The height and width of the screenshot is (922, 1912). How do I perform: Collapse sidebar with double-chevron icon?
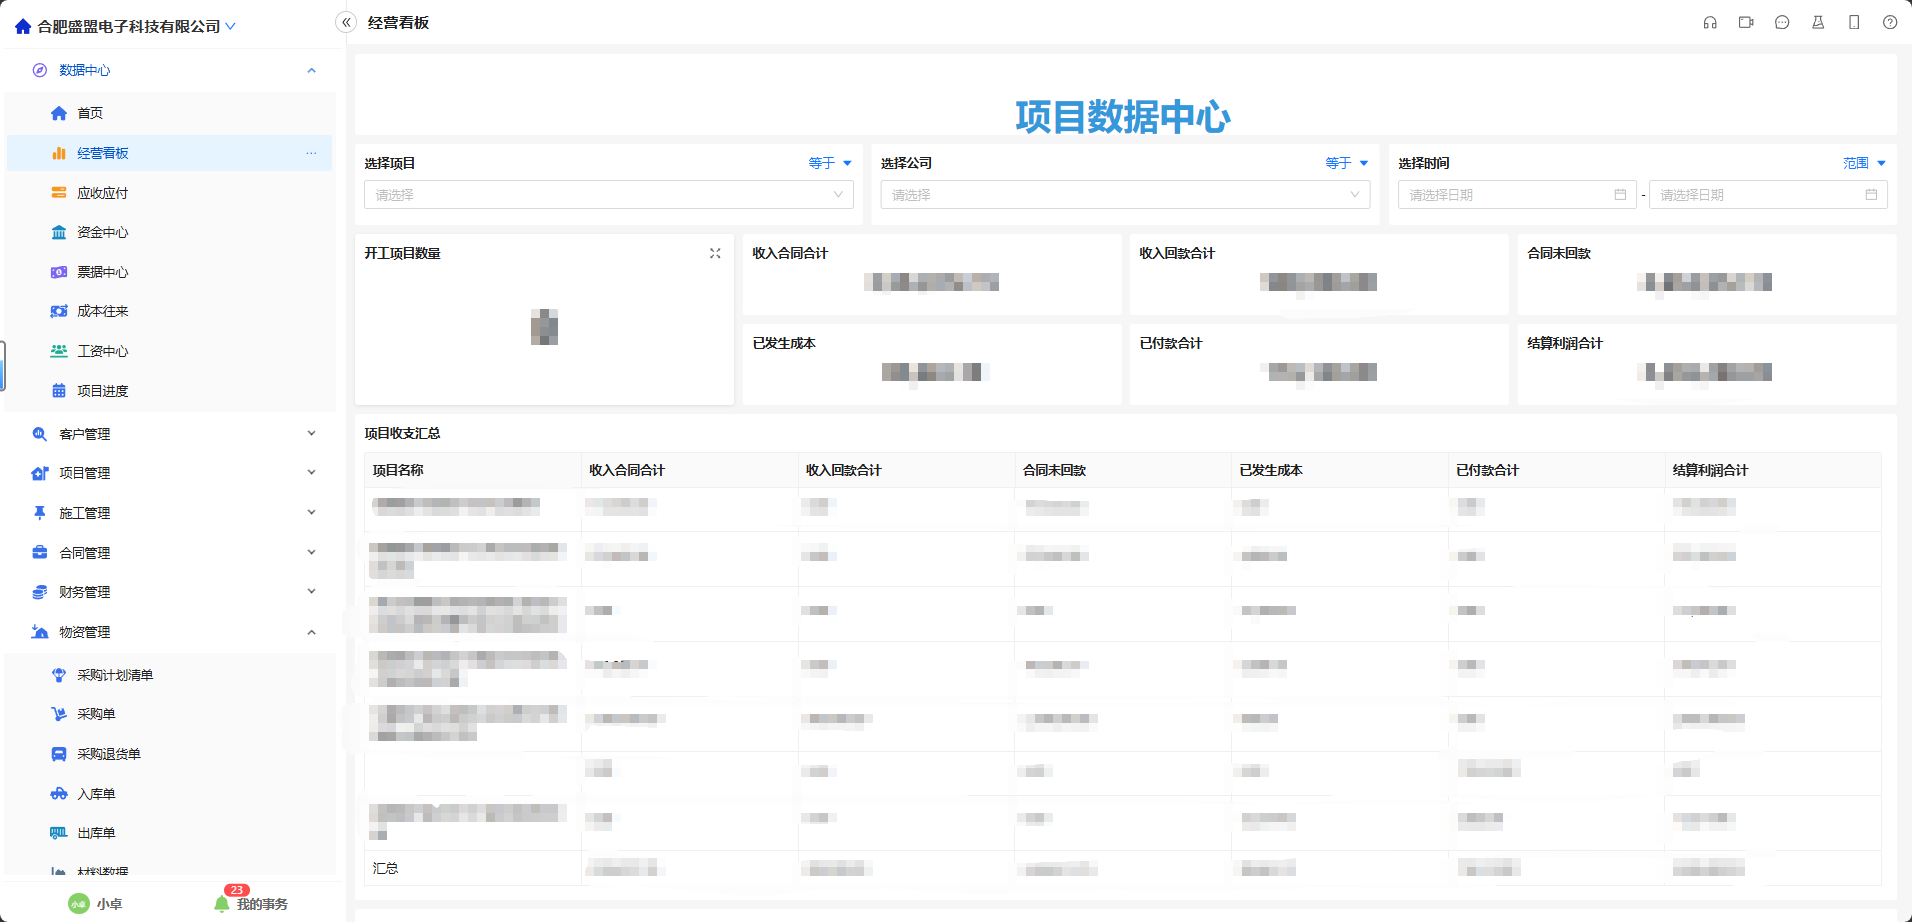(x=346, y=23)
